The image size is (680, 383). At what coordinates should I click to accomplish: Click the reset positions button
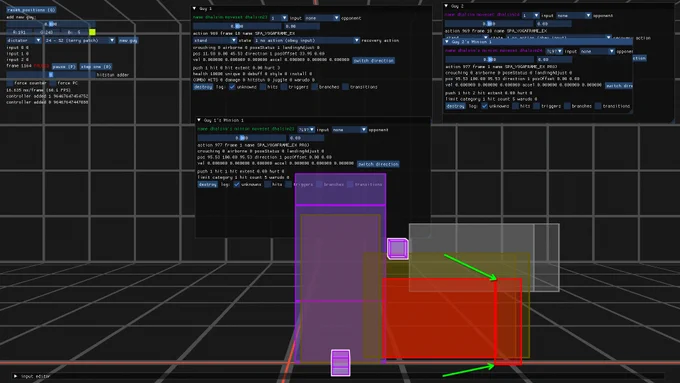31,10
